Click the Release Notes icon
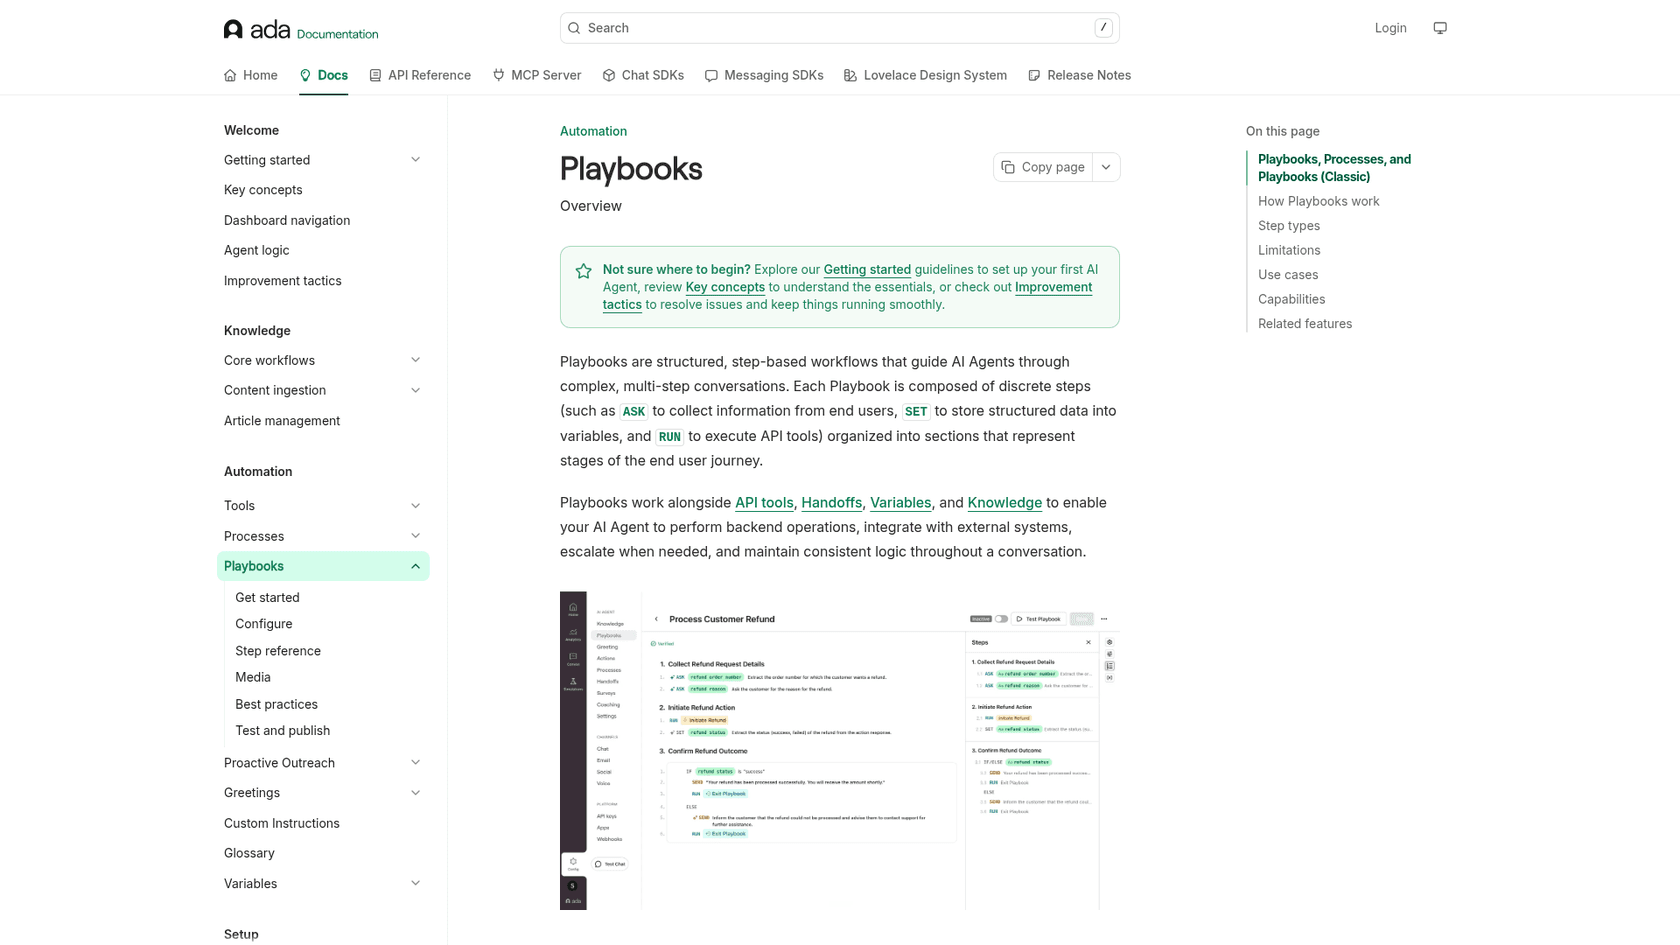Viewport: 1680px width, 945px height. (1034, 75)
